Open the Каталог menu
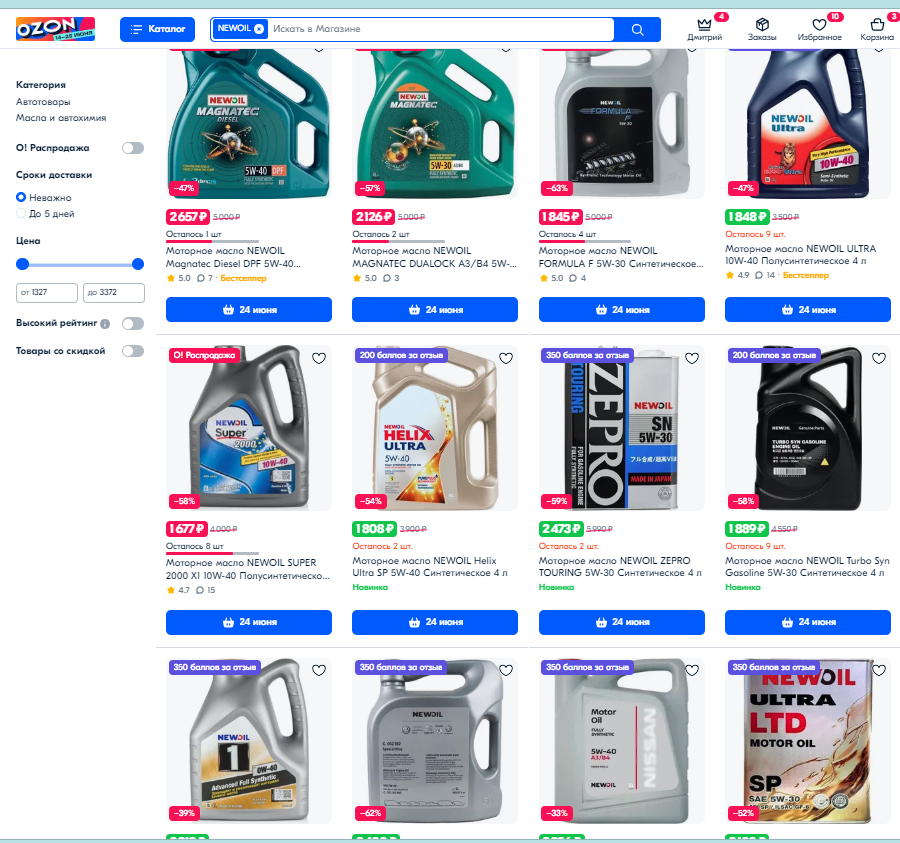The height and width of the screenshot is (843, 900). 157,29
